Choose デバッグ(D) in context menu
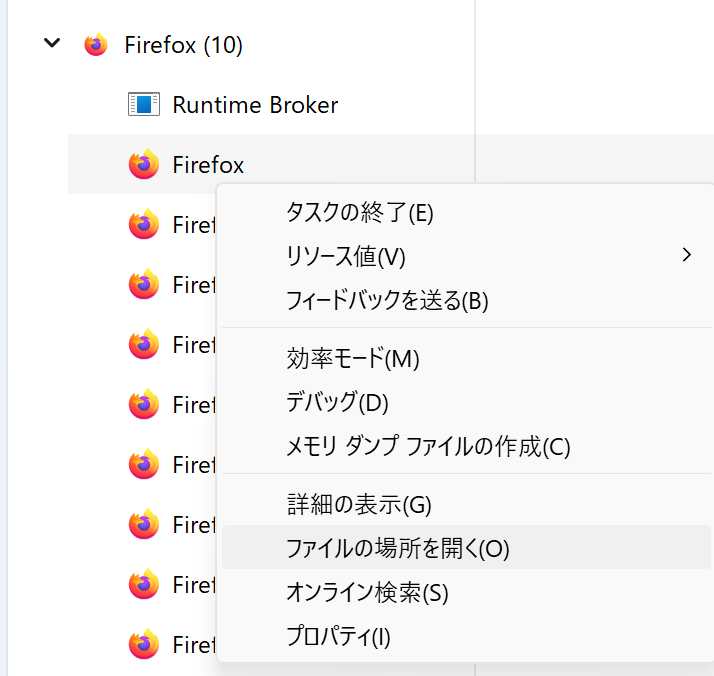The width and height of the screenshot is (714, 676). (337, 402)
